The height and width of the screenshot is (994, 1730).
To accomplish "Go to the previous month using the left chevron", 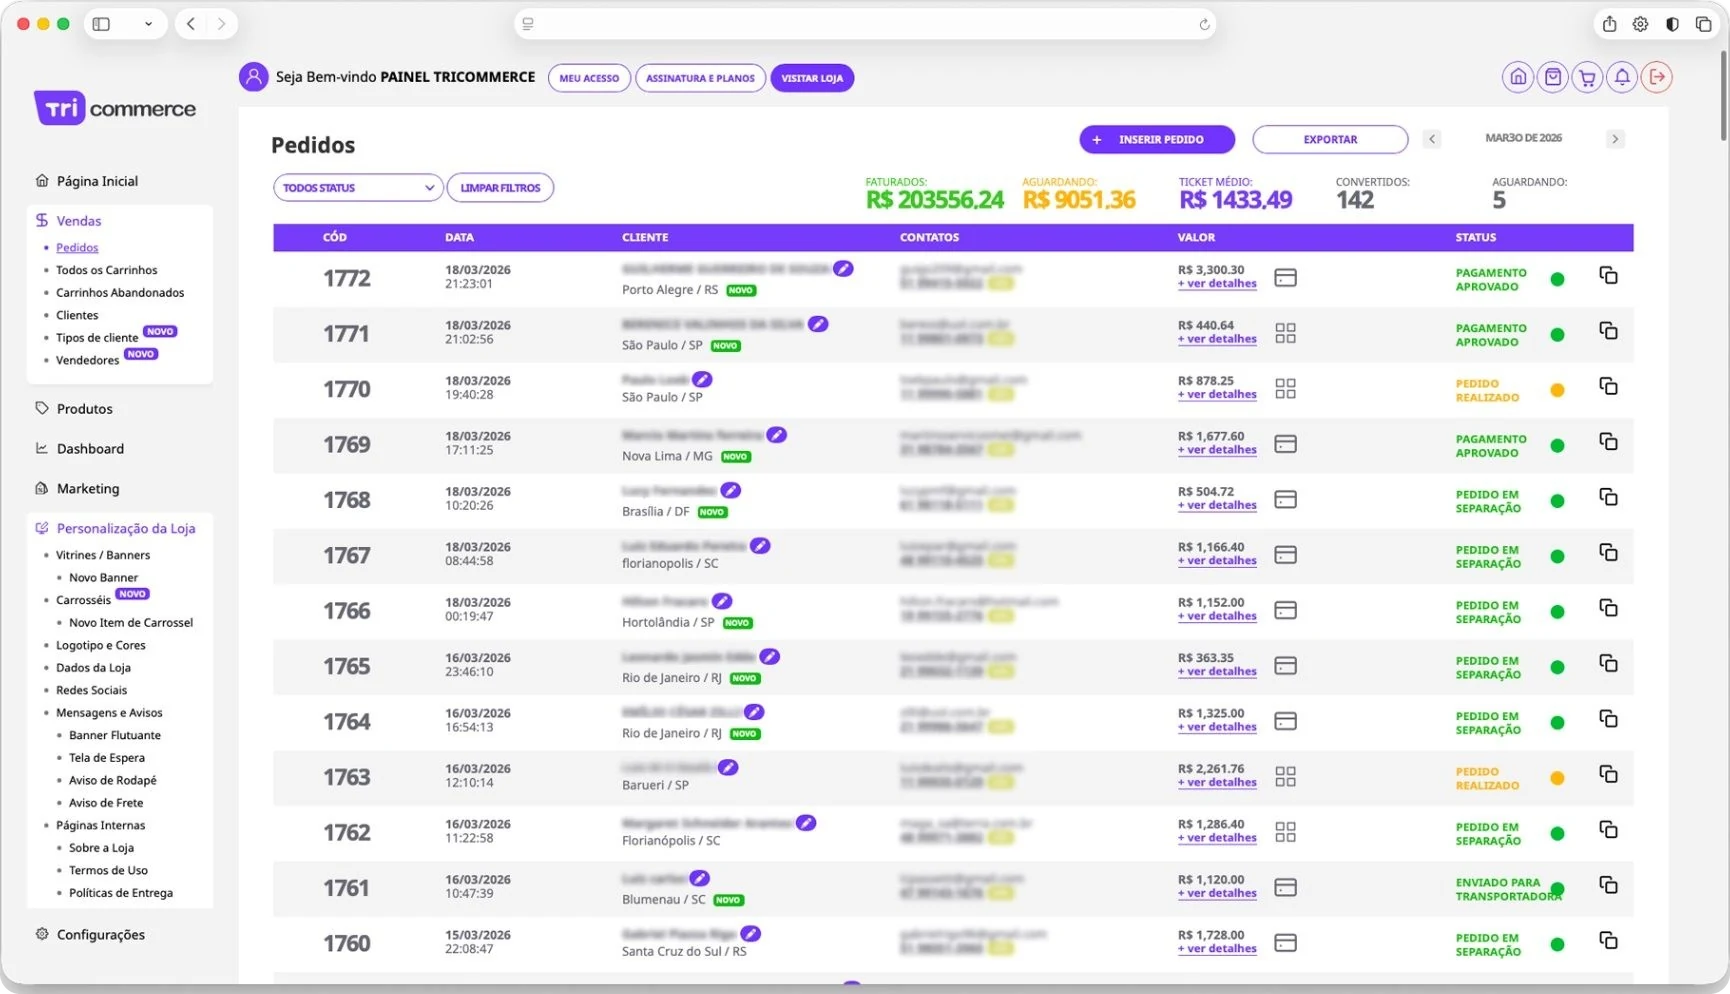I will (x=1432, y=139).
